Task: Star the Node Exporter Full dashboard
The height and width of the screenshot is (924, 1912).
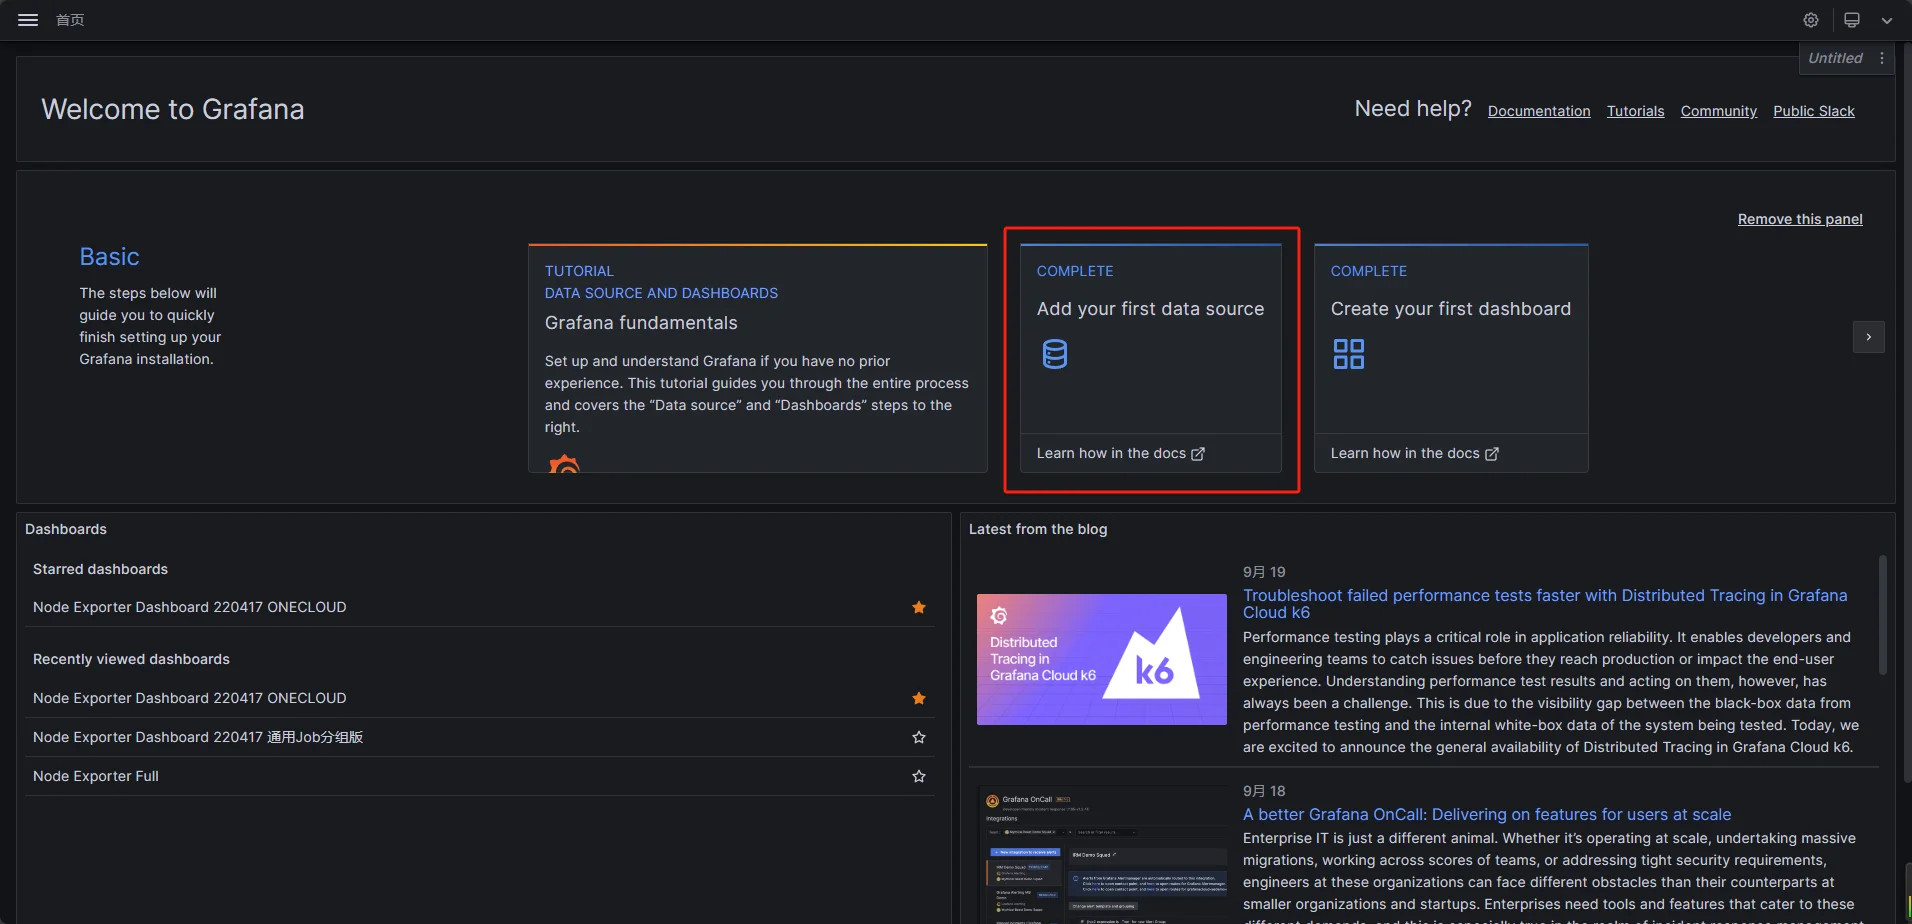Action: click(x=919, y=776)
